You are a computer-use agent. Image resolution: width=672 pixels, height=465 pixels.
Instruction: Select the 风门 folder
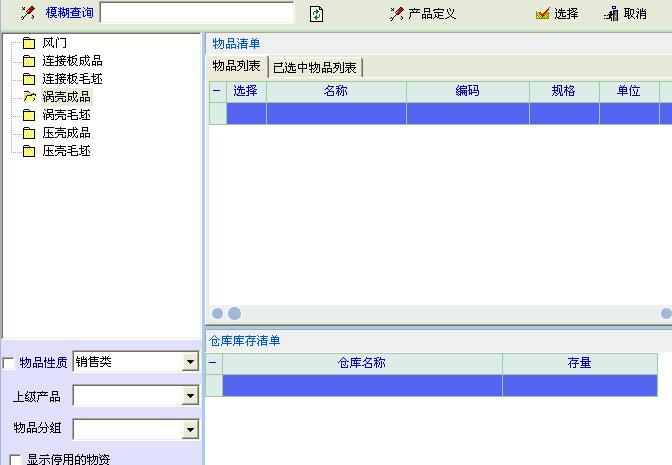(29, 43)
